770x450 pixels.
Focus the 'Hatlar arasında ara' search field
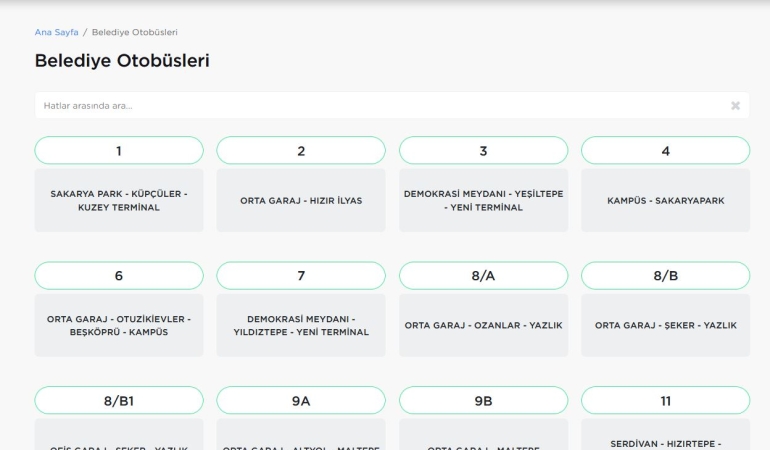(380, 105)
